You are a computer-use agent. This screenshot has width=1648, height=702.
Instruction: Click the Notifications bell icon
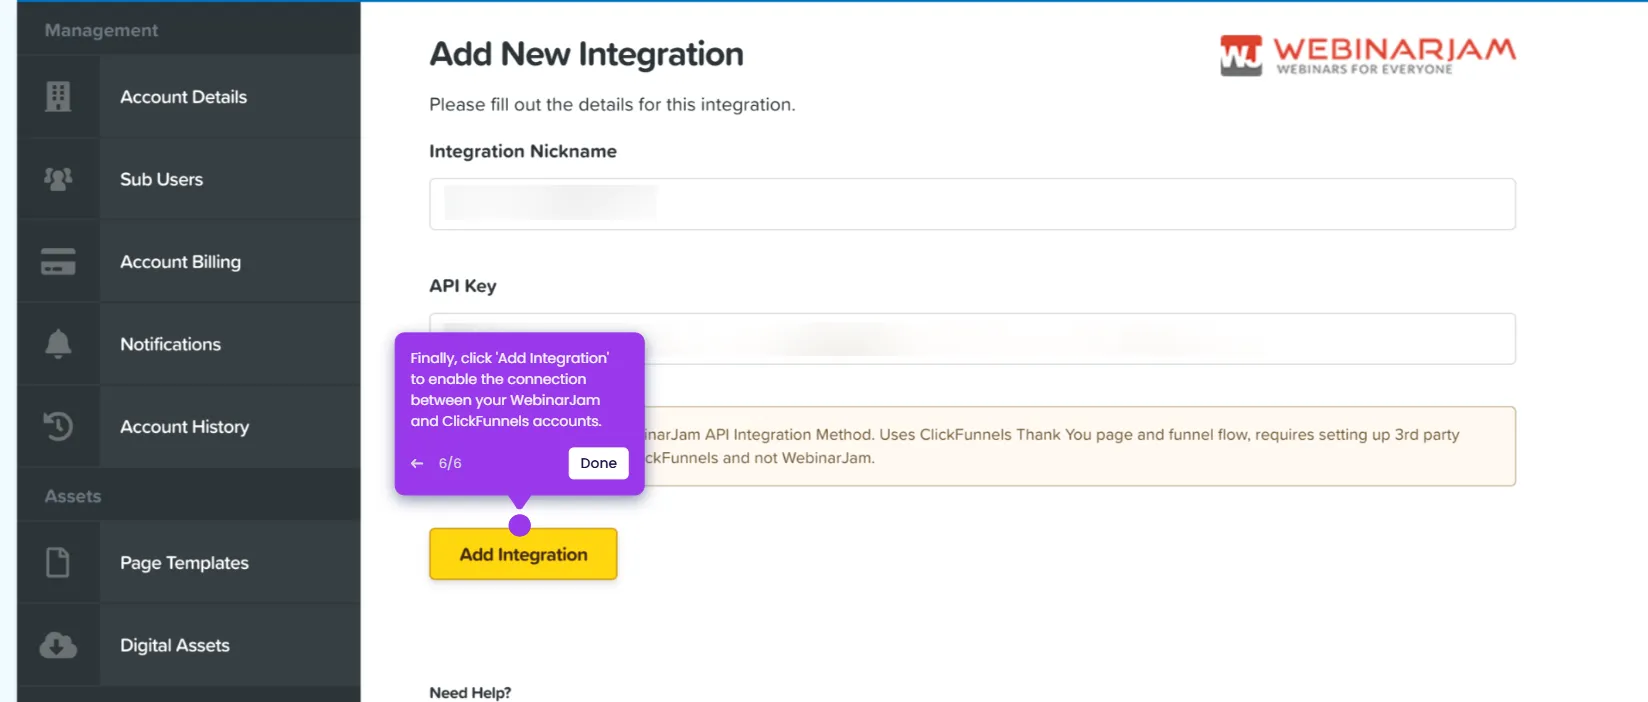coord(58,343)
